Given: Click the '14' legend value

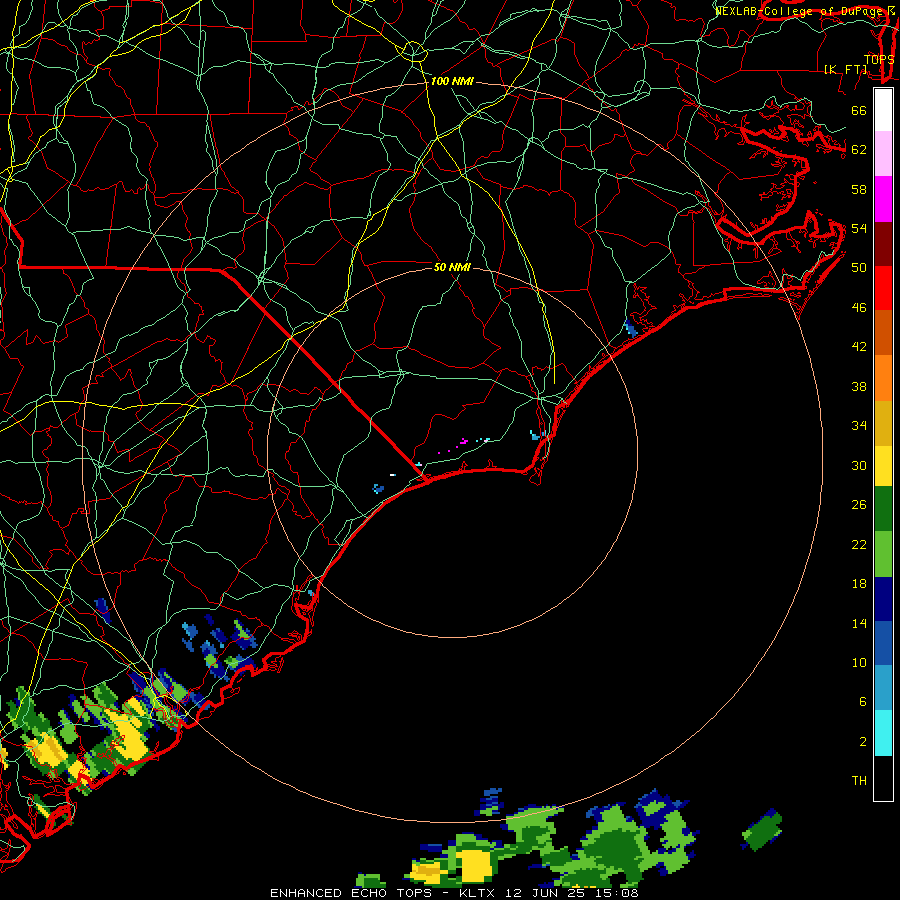Looking at the screenshot, I should tap(859, 623).
